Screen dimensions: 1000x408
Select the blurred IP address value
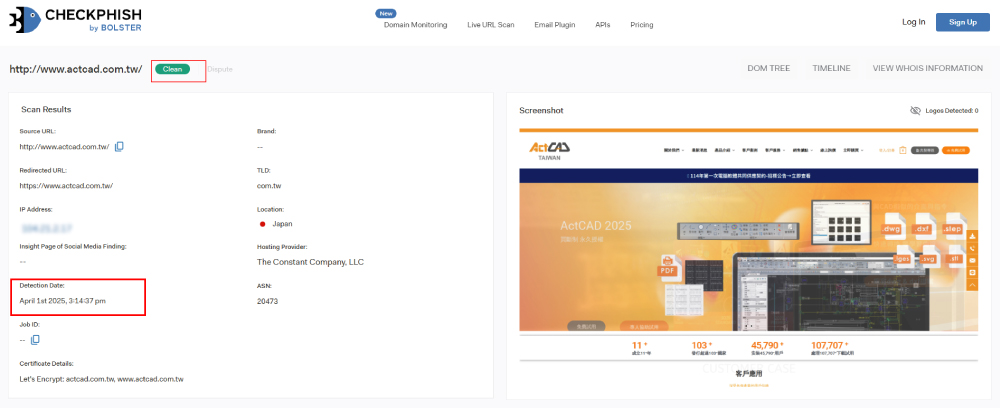tap(47, 227)
